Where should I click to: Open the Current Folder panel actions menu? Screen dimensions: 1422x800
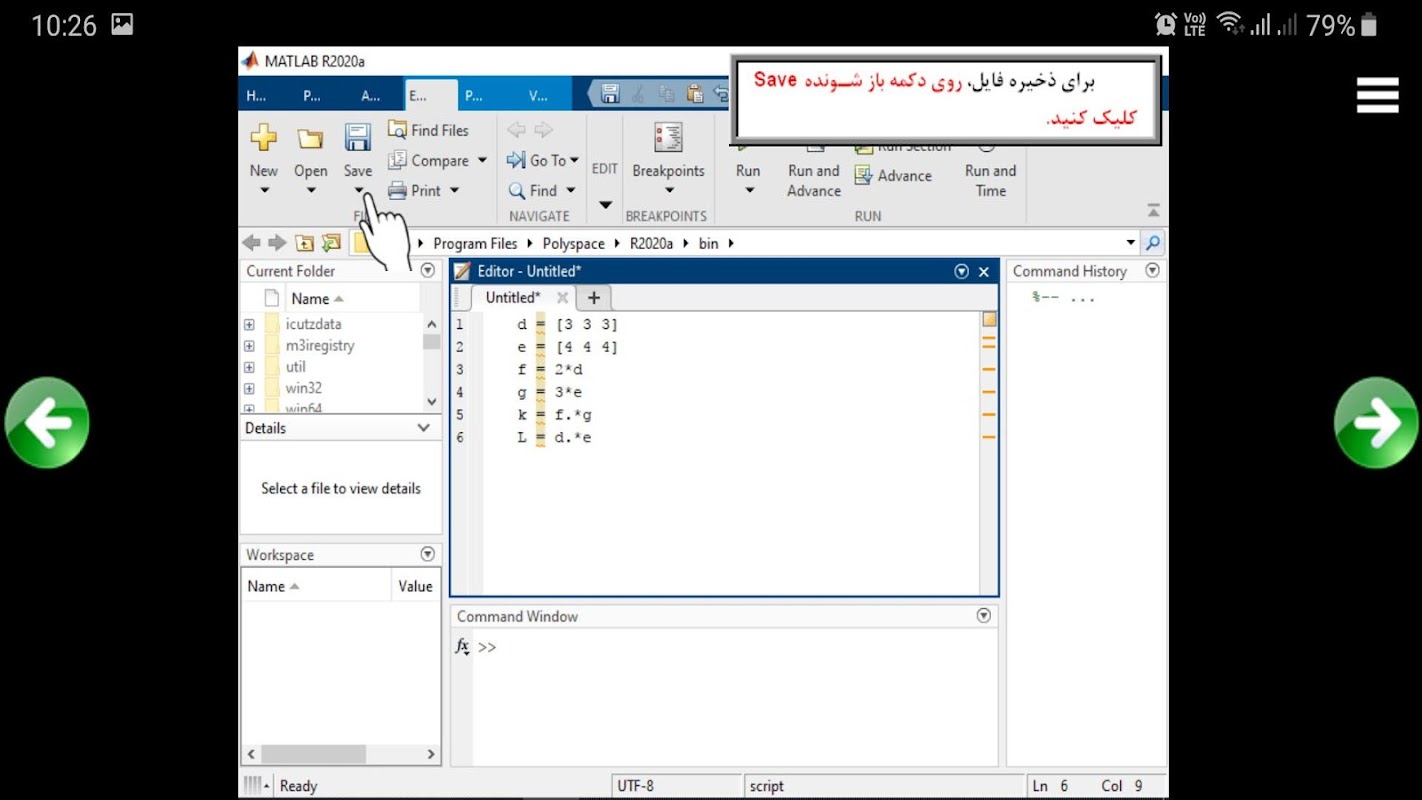[x=428, y=271]
